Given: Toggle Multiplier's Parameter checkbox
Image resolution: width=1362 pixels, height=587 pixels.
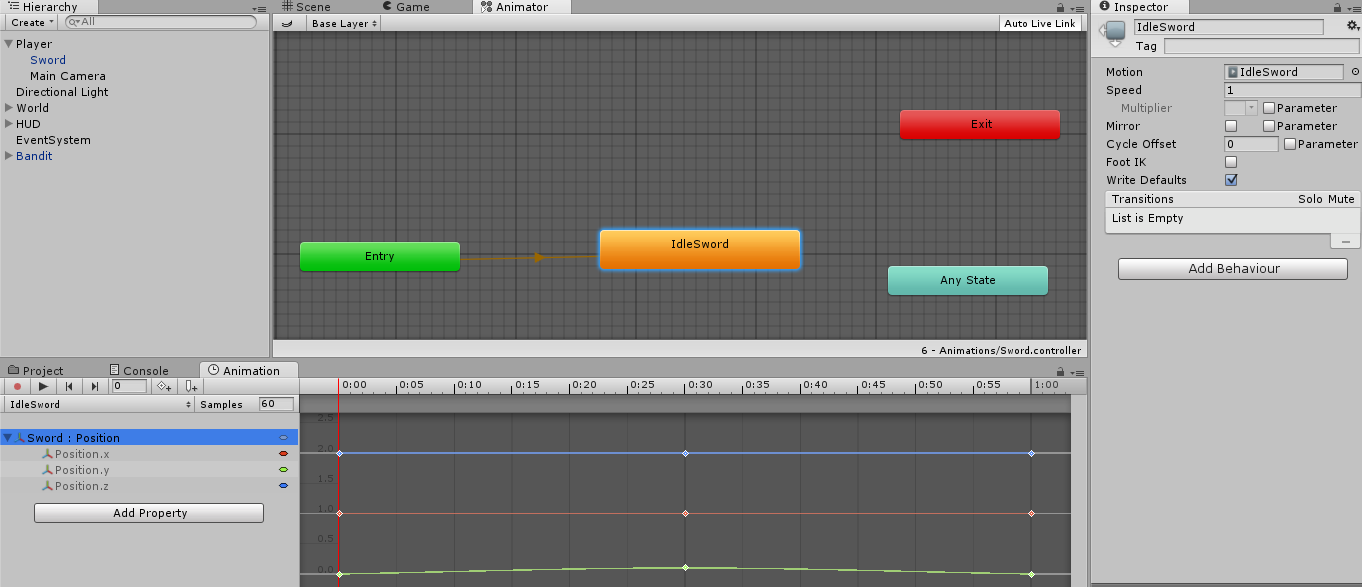Looking at the screenshot, I should click(x=1269, y=108).
